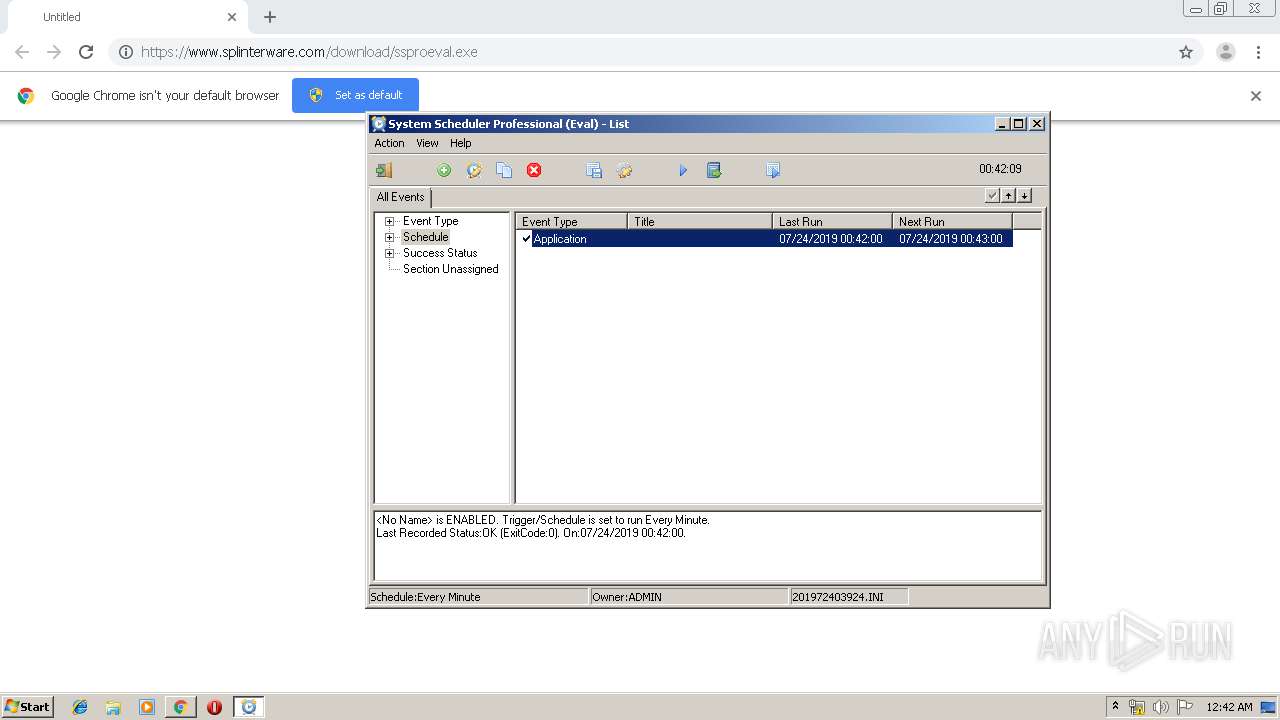This screenshot has width=1280, height=720.
Task: Expand the Success Status tree node
Action: (389, 253)
